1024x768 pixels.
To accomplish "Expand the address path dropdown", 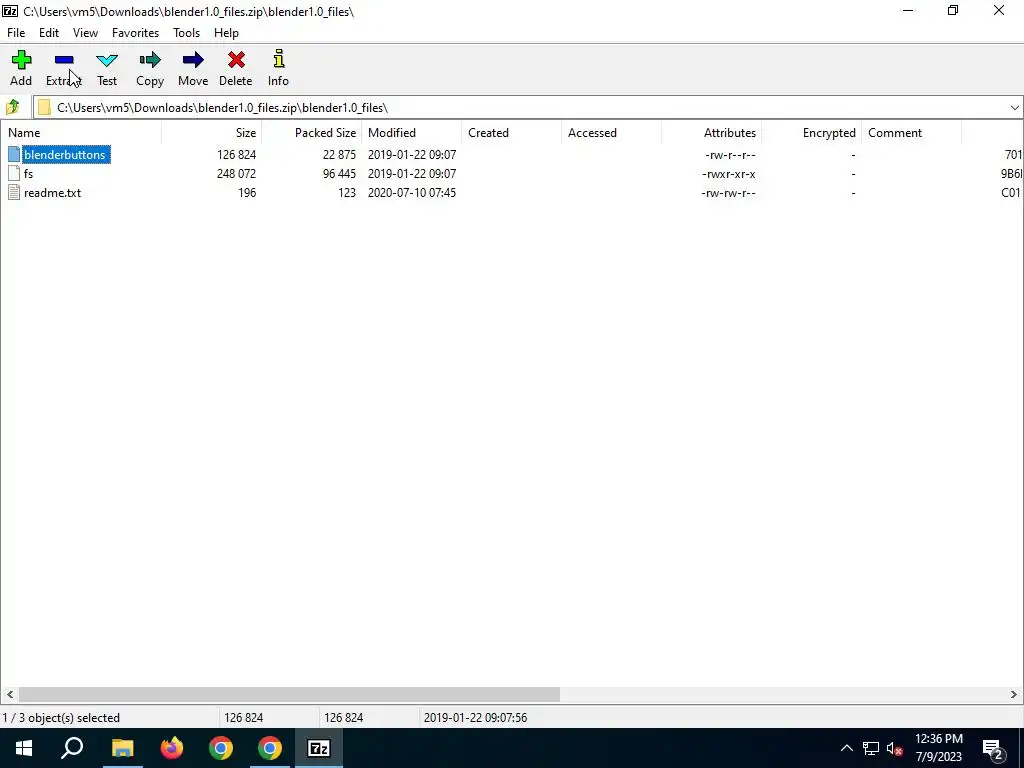I will click(1014, 108).
